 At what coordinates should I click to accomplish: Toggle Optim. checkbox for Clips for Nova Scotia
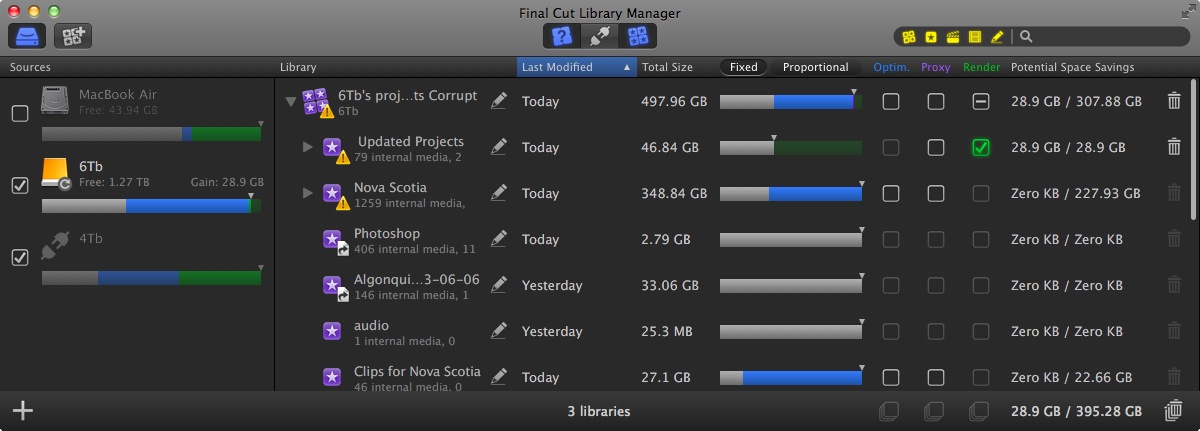[890, 377]
